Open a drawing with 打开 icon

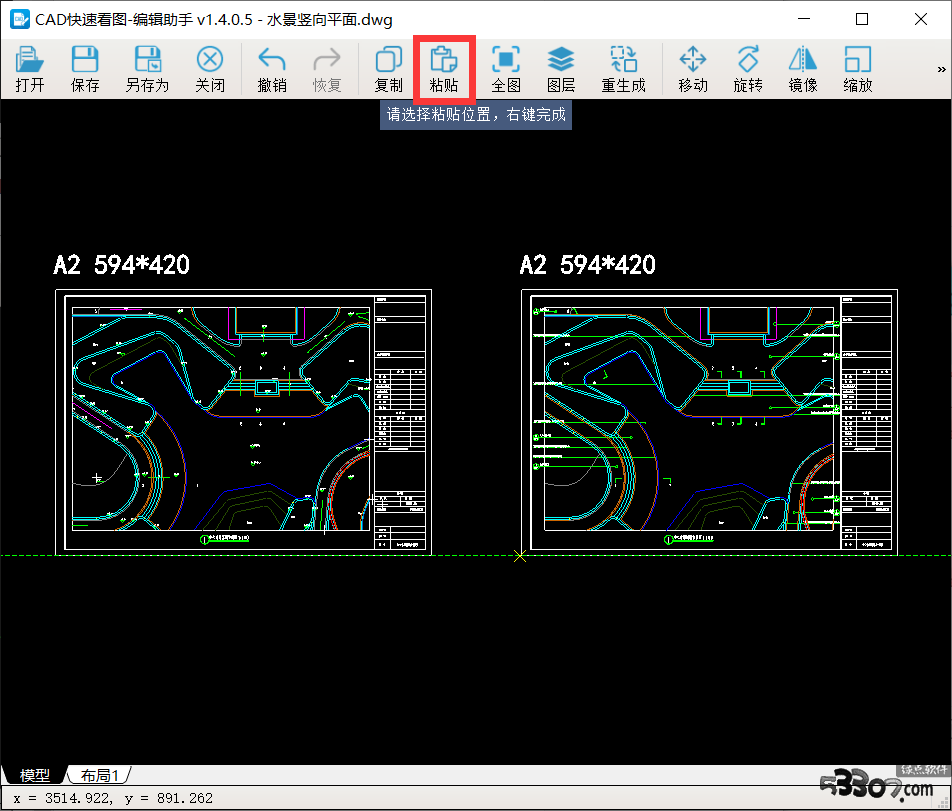click(29, 69)
